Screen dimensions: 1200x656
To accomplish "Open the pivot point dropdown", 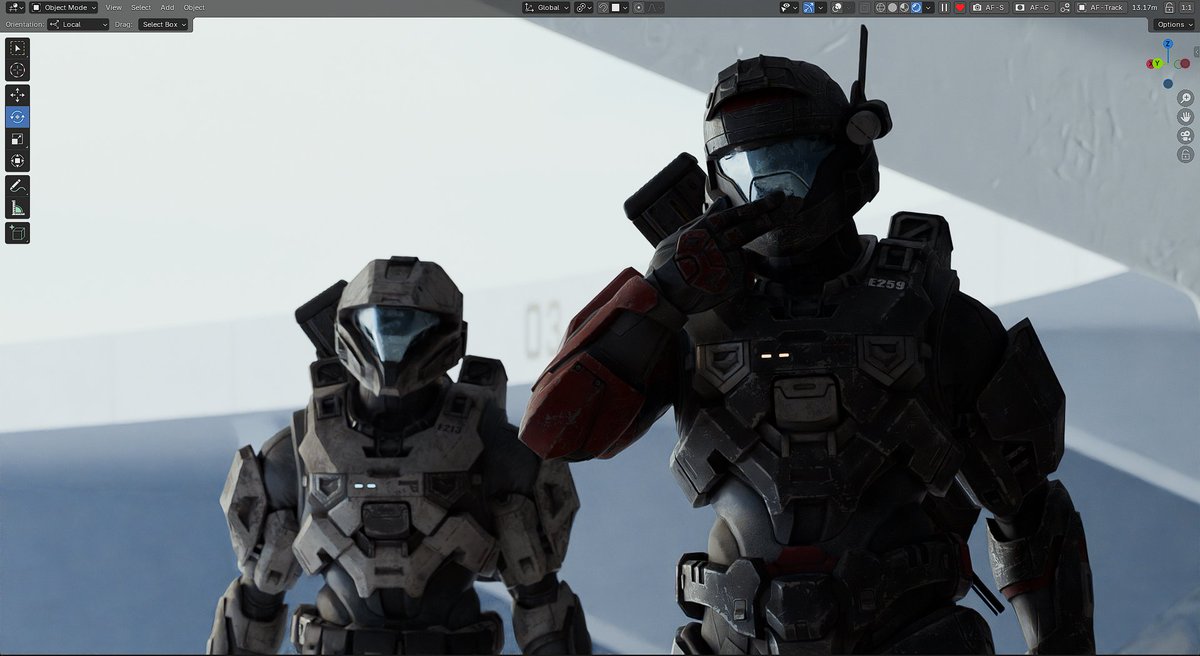I will pos(584,7).
